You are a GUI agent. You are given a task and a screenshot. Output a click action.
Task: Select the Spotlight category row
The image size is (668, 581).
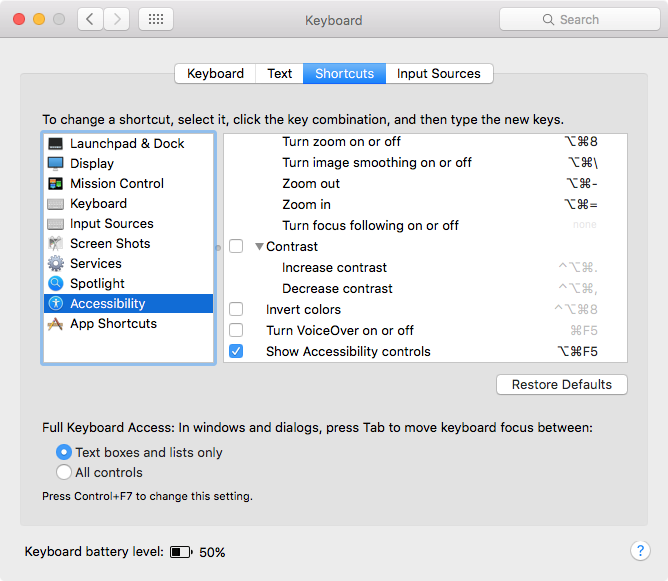pyautogui.click(x=128, y=283)
